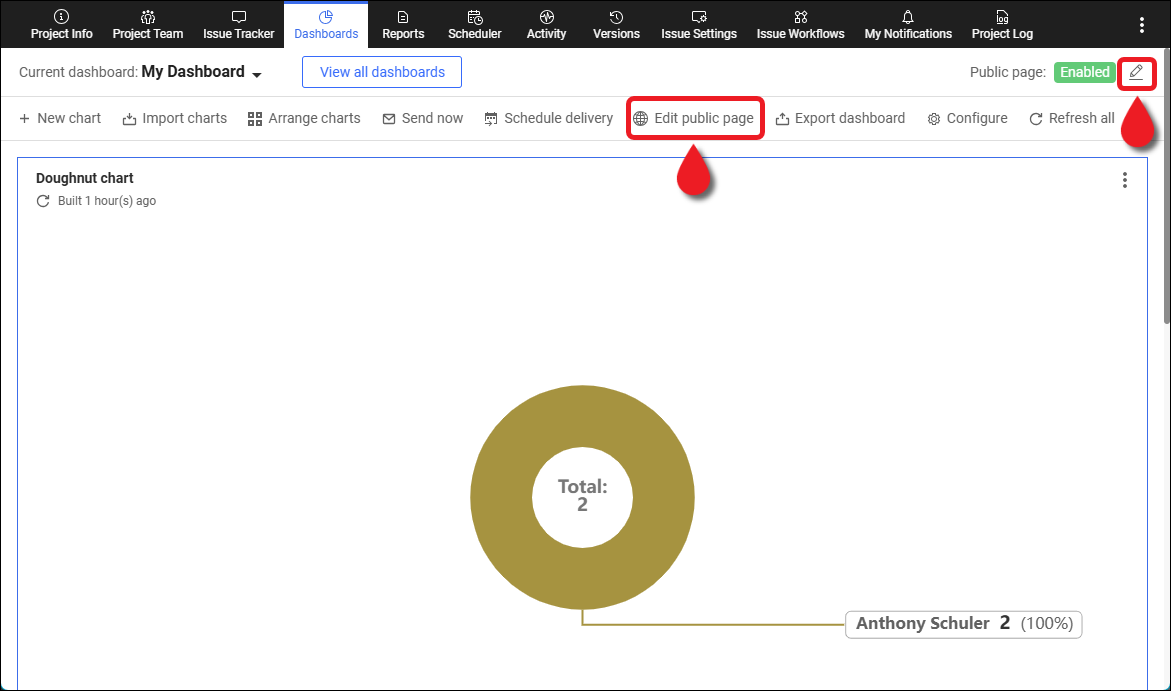Click the Anthony Schuler chart label
This screenshot has width=1171, height=691.
[x=963, y=624]
